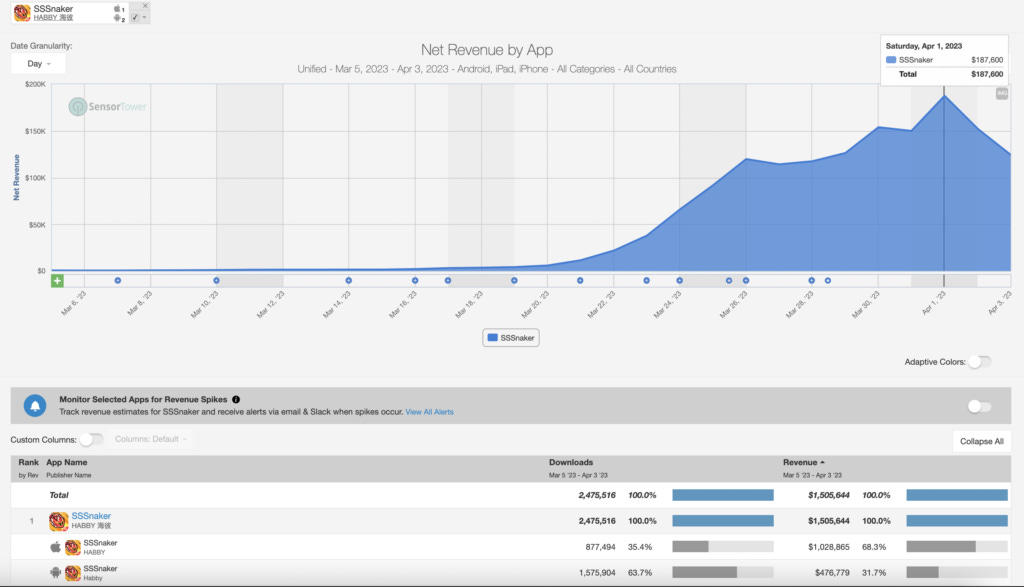Open the event marker at Mar 7
Screen dimensions: 1024x587
(x=118, y=281)
